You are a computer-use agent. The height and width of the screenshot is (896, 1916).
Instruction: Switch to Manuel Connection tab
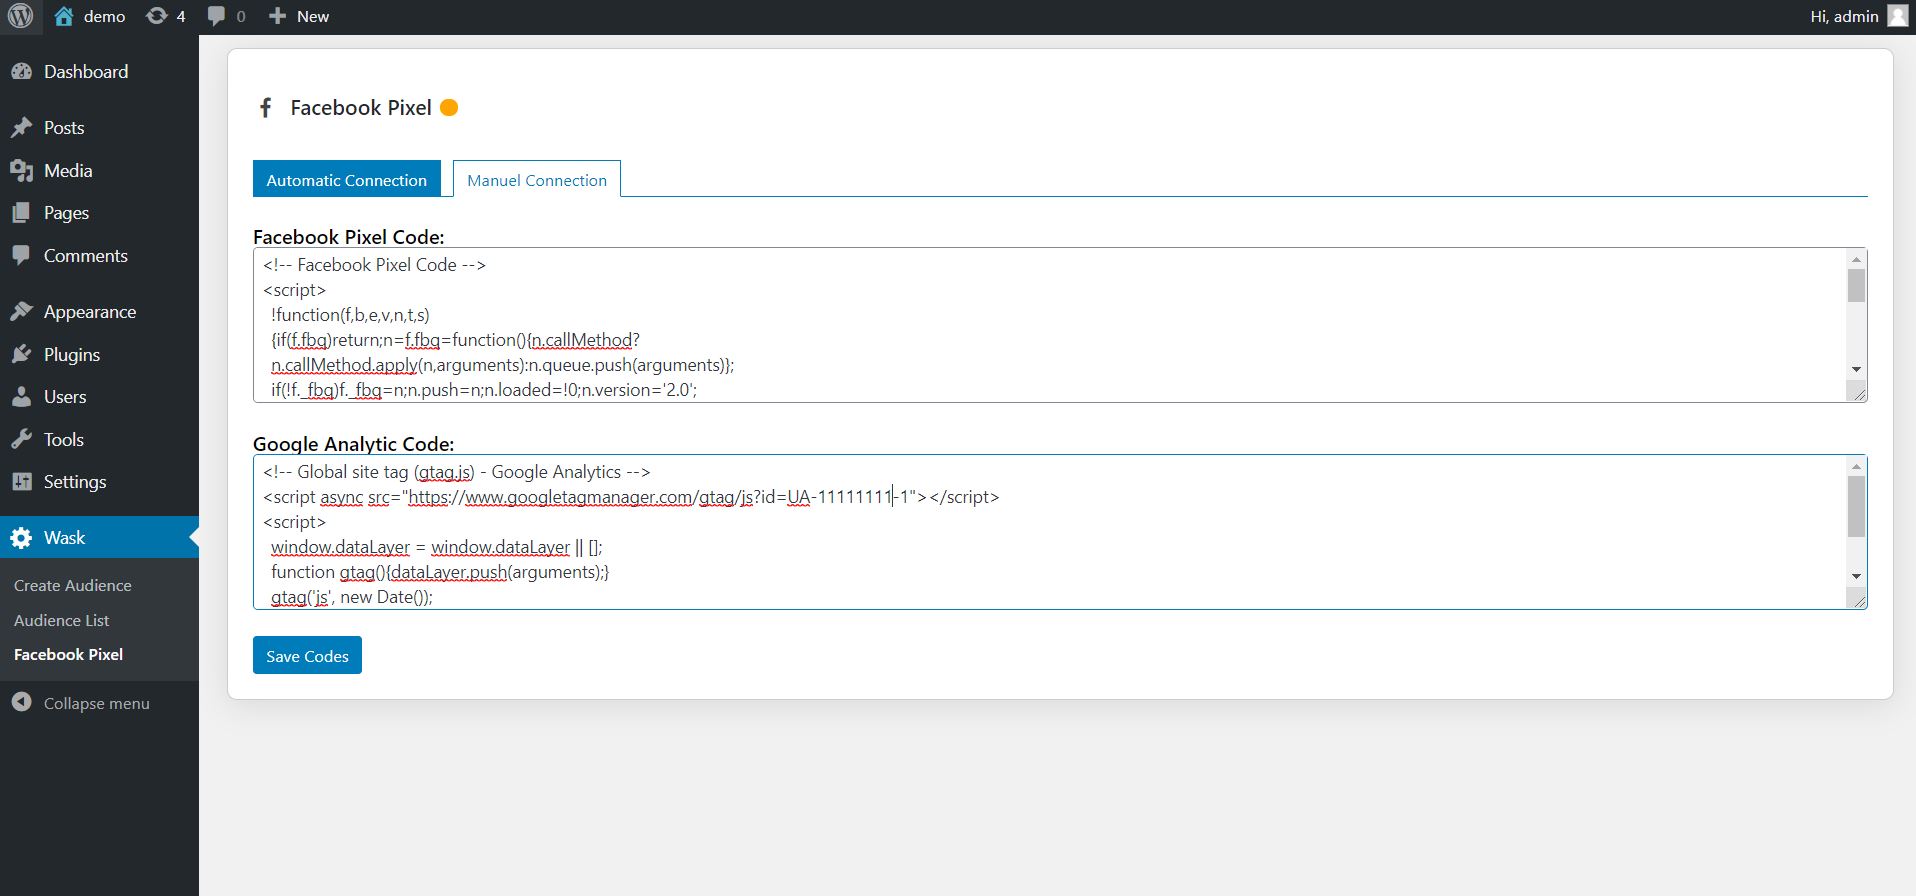pos(537,179)
